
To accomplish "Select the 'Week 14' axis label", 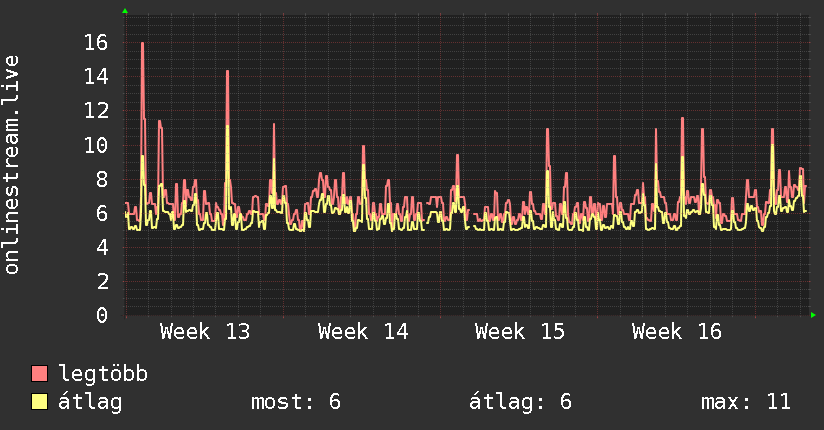I will coord(363,332).
